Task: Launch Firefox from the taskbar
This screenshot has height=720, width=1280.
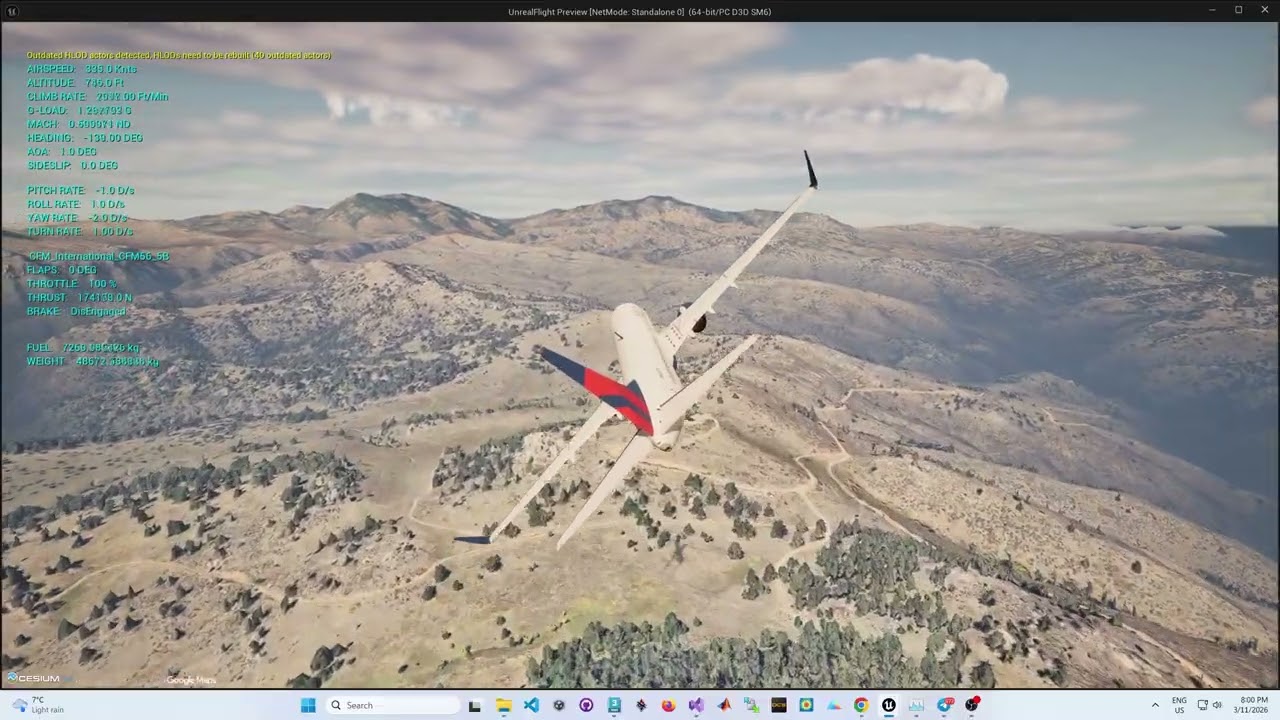Action: tap(668, 705)
